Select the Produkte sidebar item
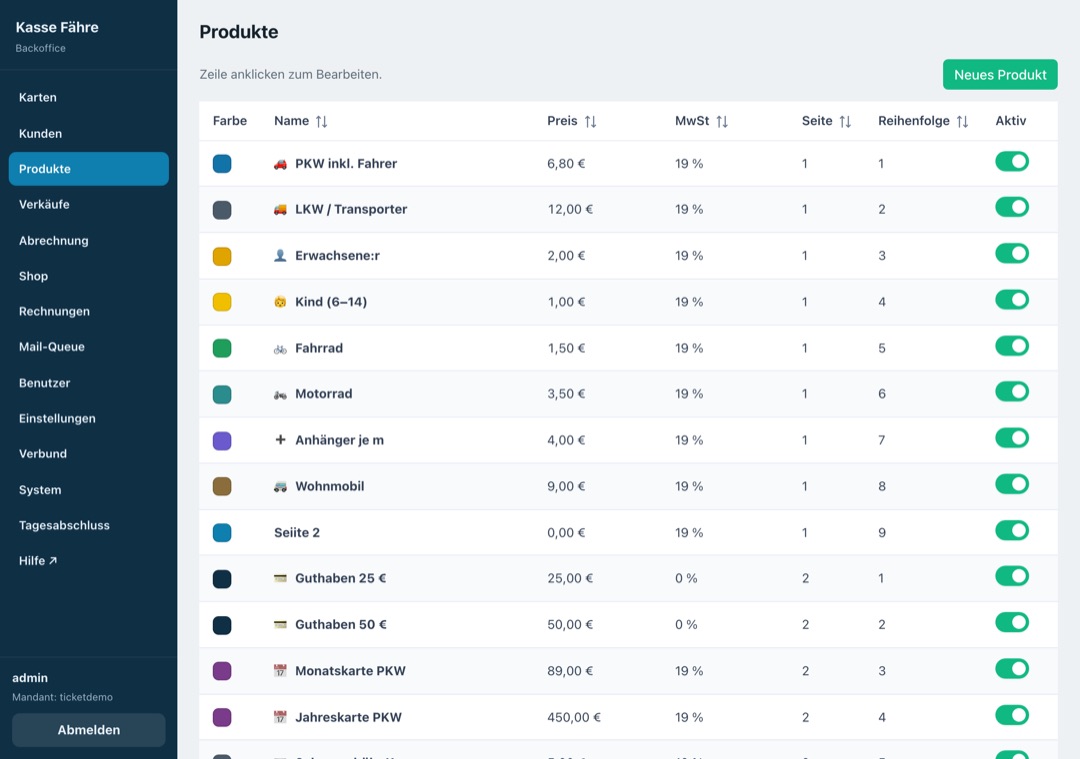The image size is (1080, 759). (x=88, y=169)
